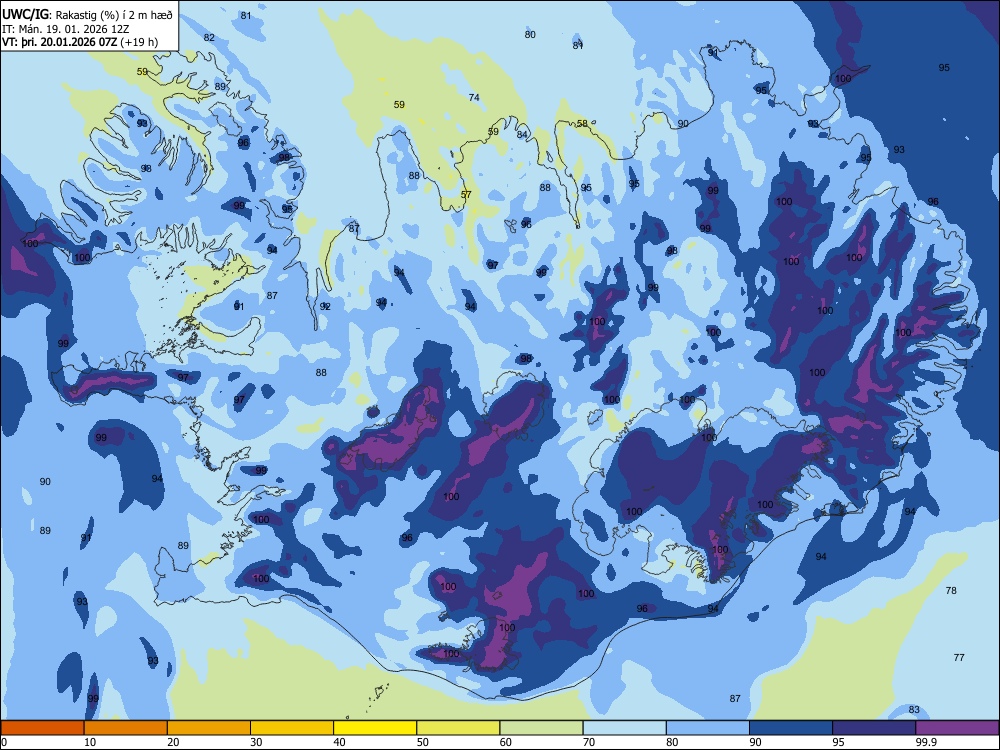Click the 'VT: þri. 20.01.2026 07Z (+19 h)' line
1000x750 pixels.
[x=80, y=42]
